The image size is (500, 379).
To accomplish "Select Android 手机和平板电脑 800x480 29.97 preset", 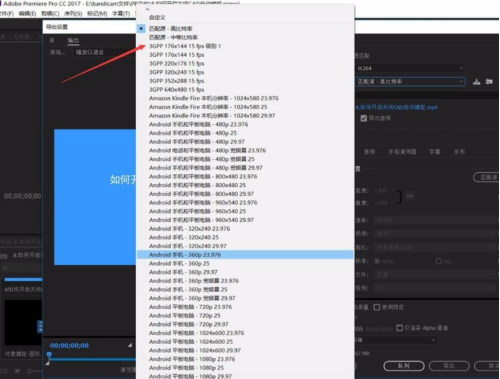I will (x=245, y=194).
